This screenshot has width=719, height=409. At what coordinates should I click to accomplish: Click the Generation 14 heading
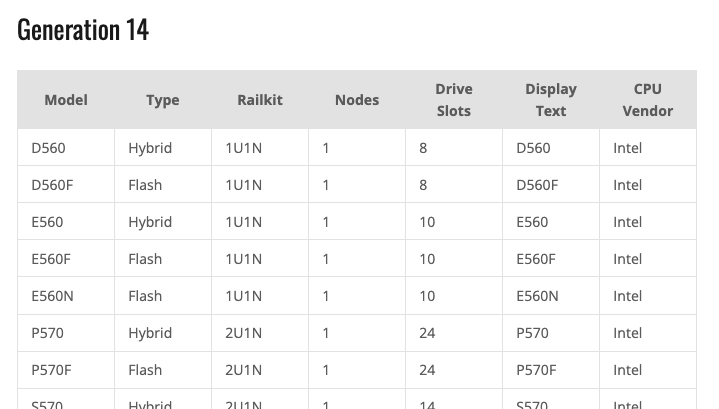coord(83,30)
